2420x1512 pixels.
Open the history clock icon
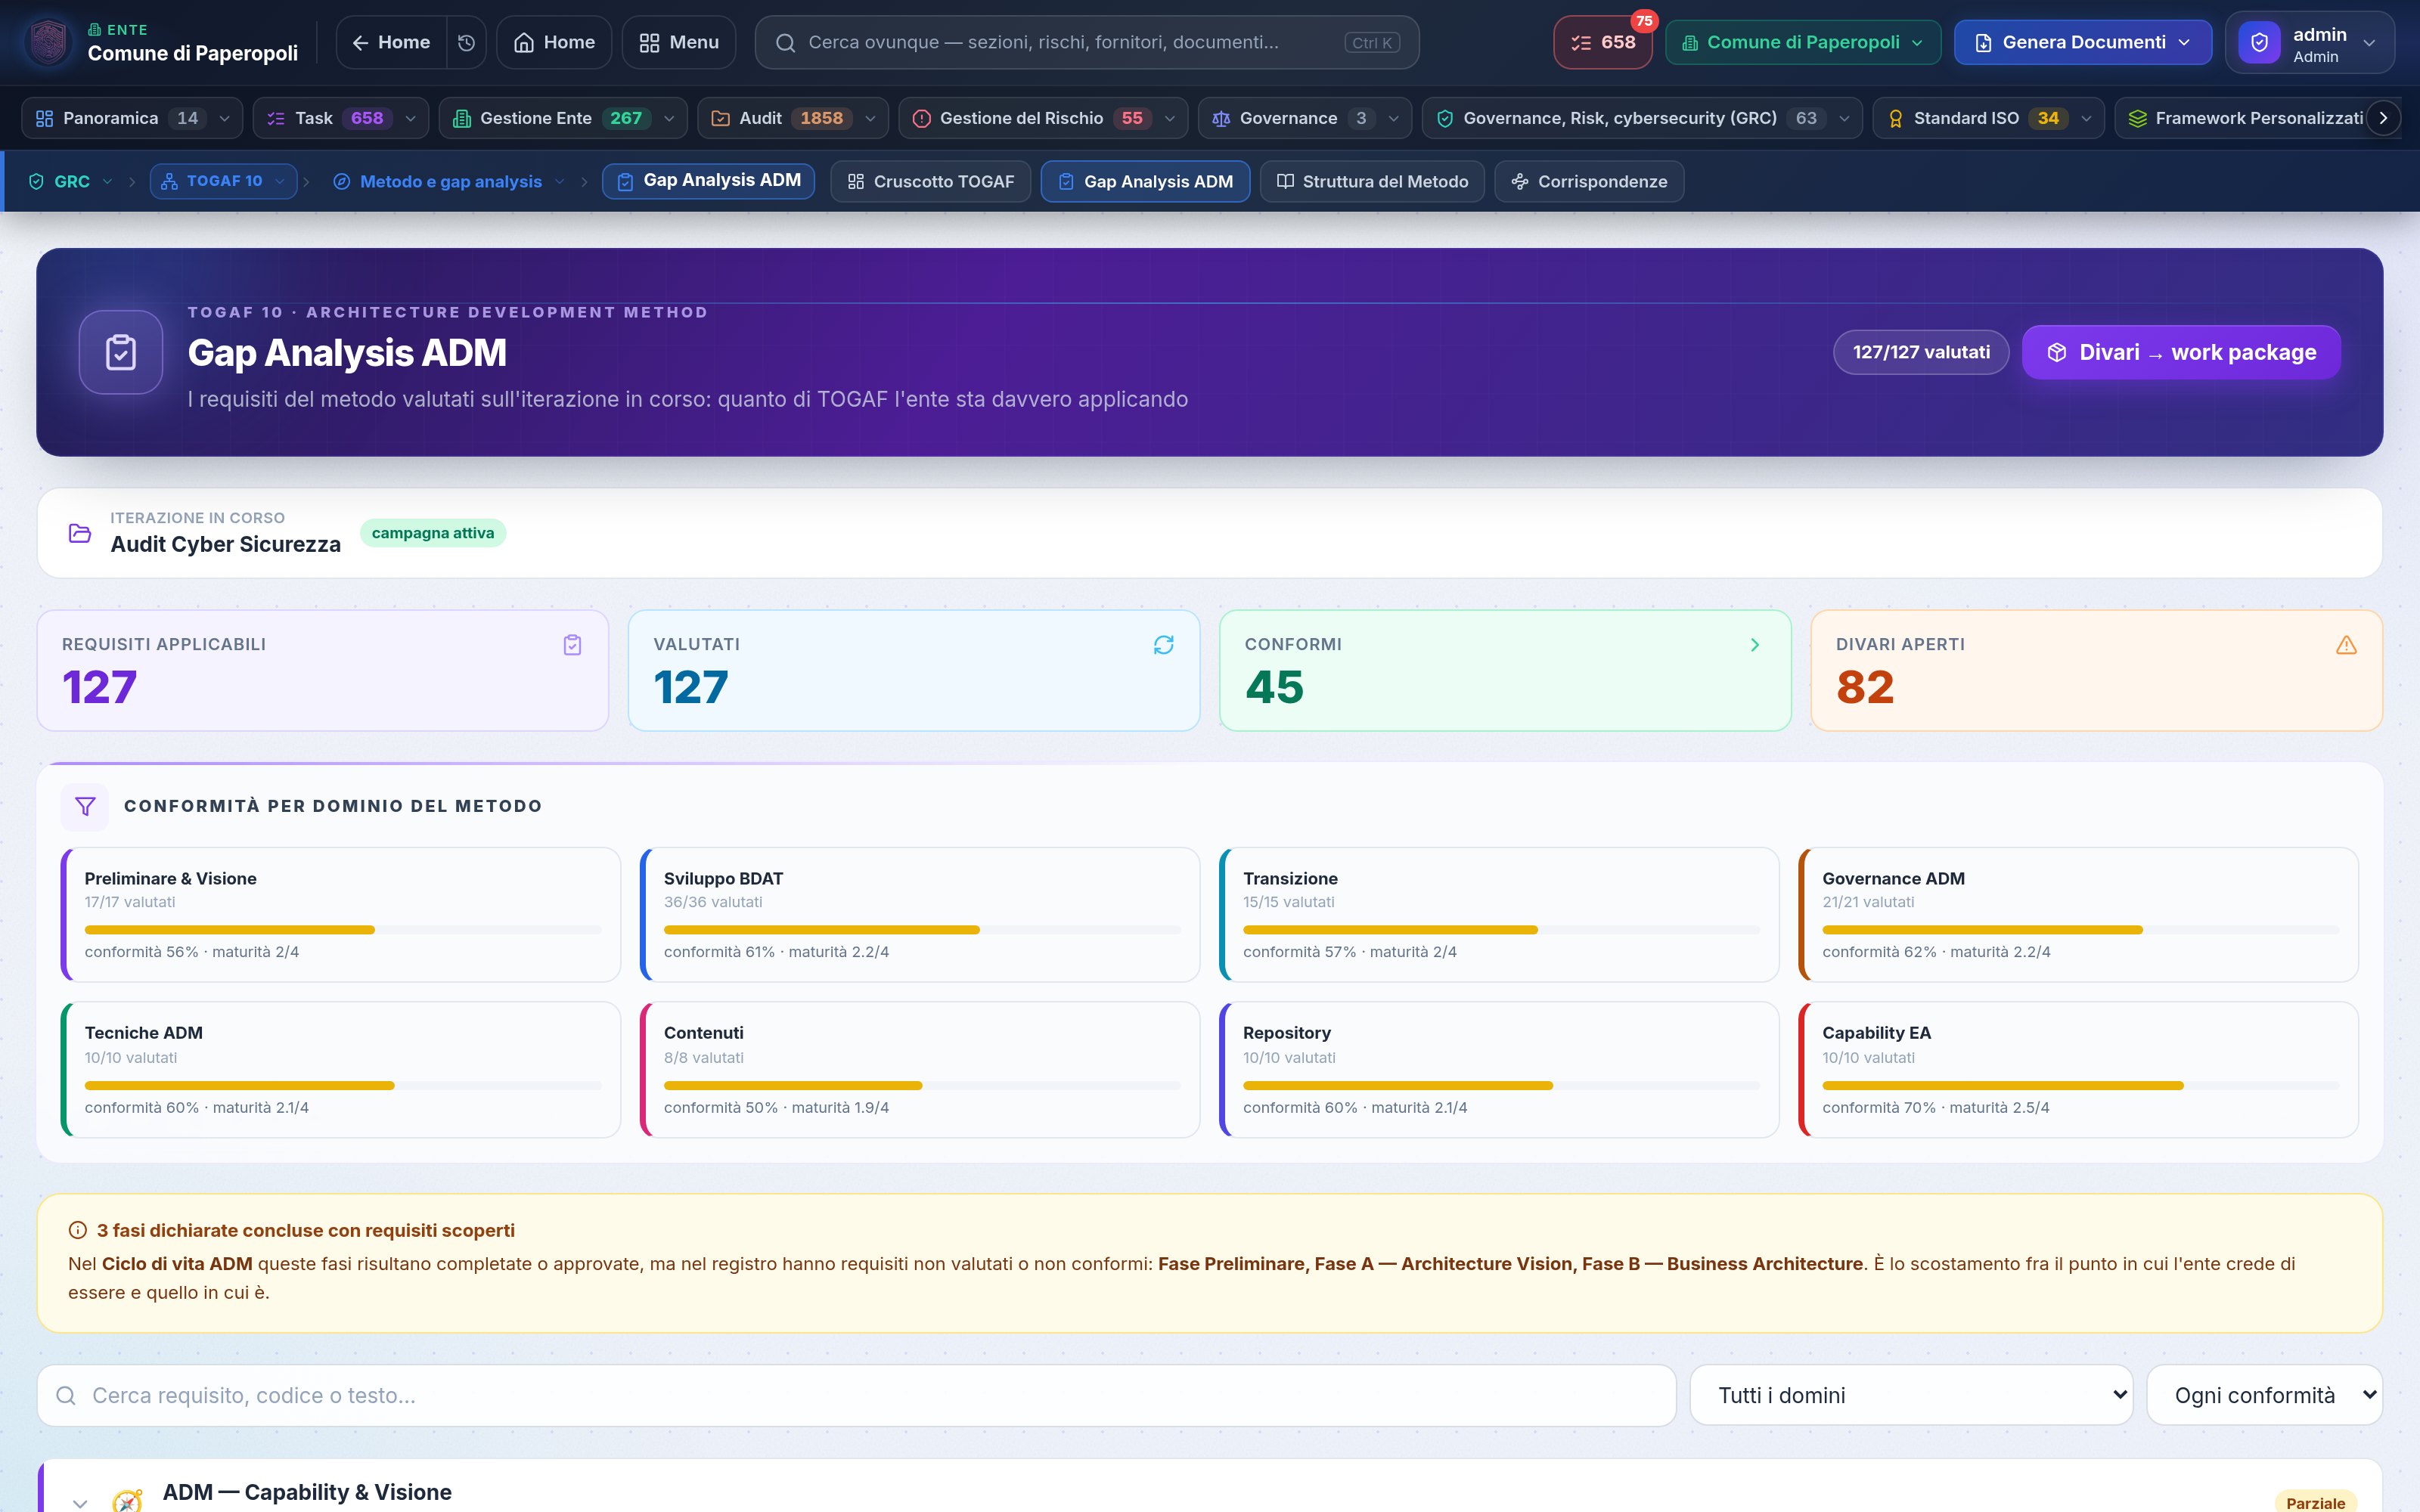point(466,42)
